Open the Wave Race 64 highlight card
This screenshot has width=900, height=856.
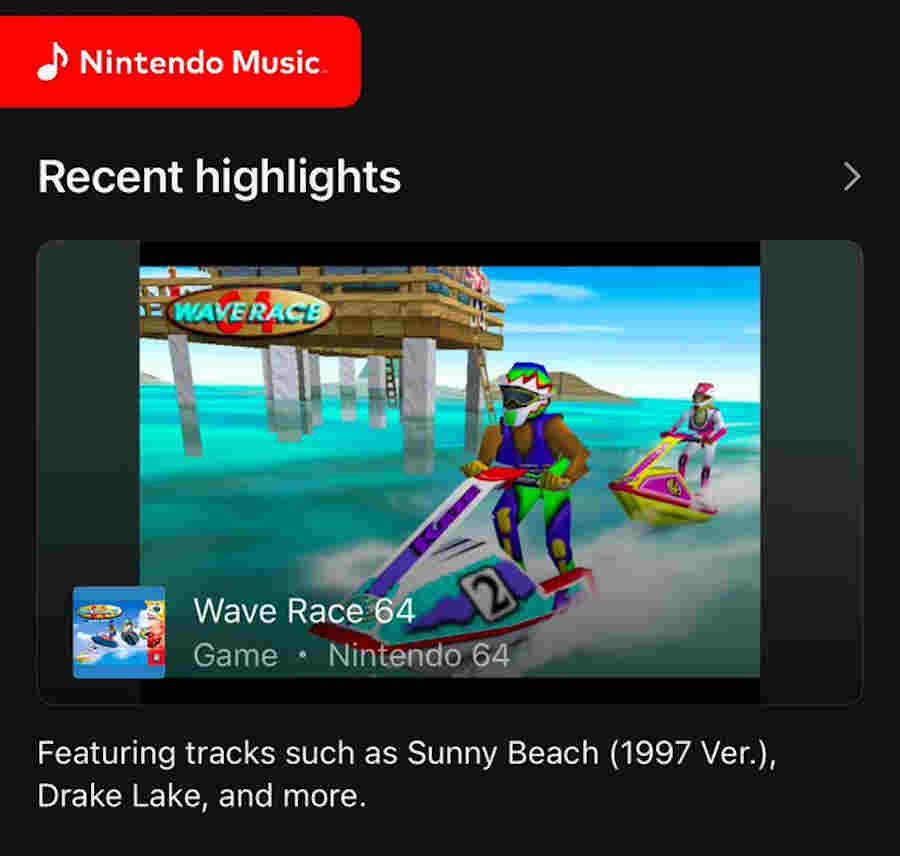[x=450, y=472]
